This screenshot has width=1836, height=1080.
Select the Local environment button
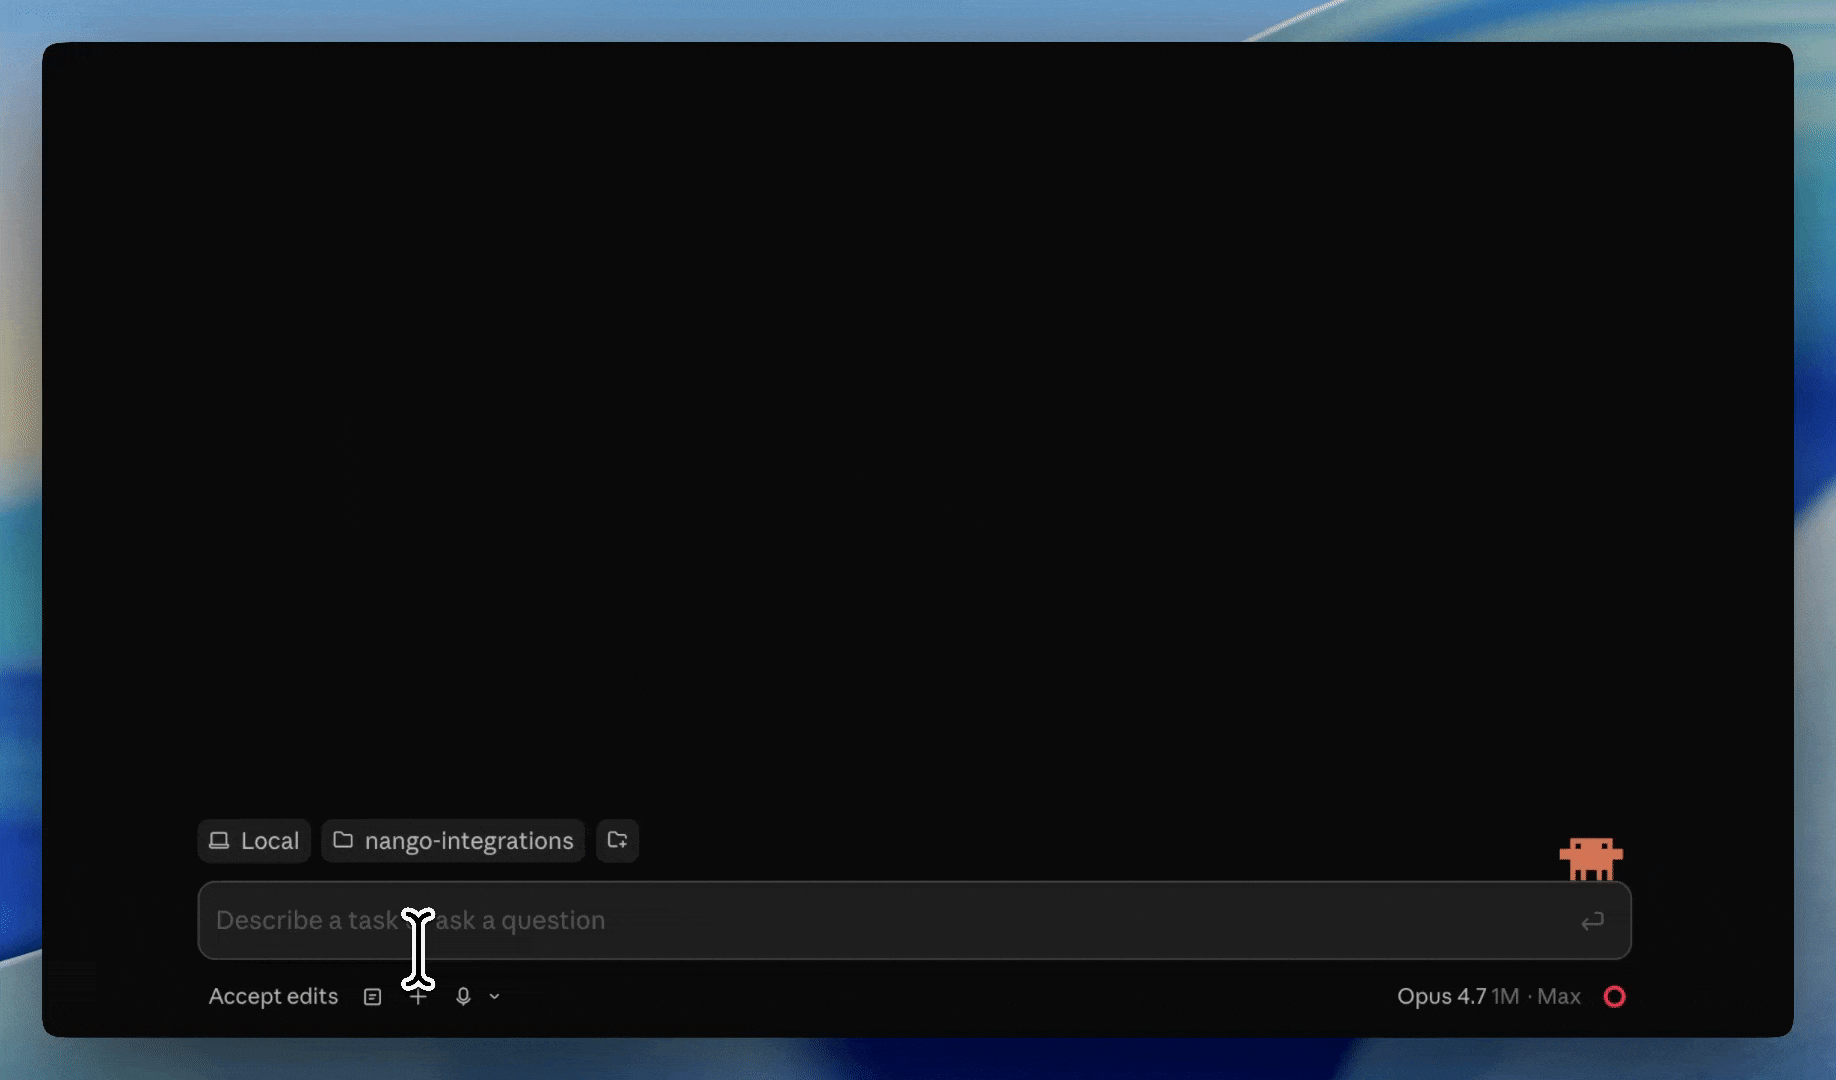click(254, 841)
